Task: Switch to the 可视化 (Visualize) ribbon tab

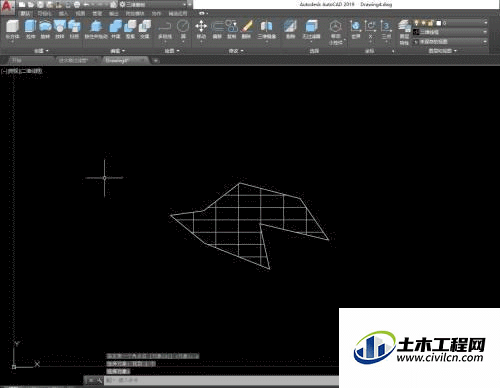Action: pos(44,13)
